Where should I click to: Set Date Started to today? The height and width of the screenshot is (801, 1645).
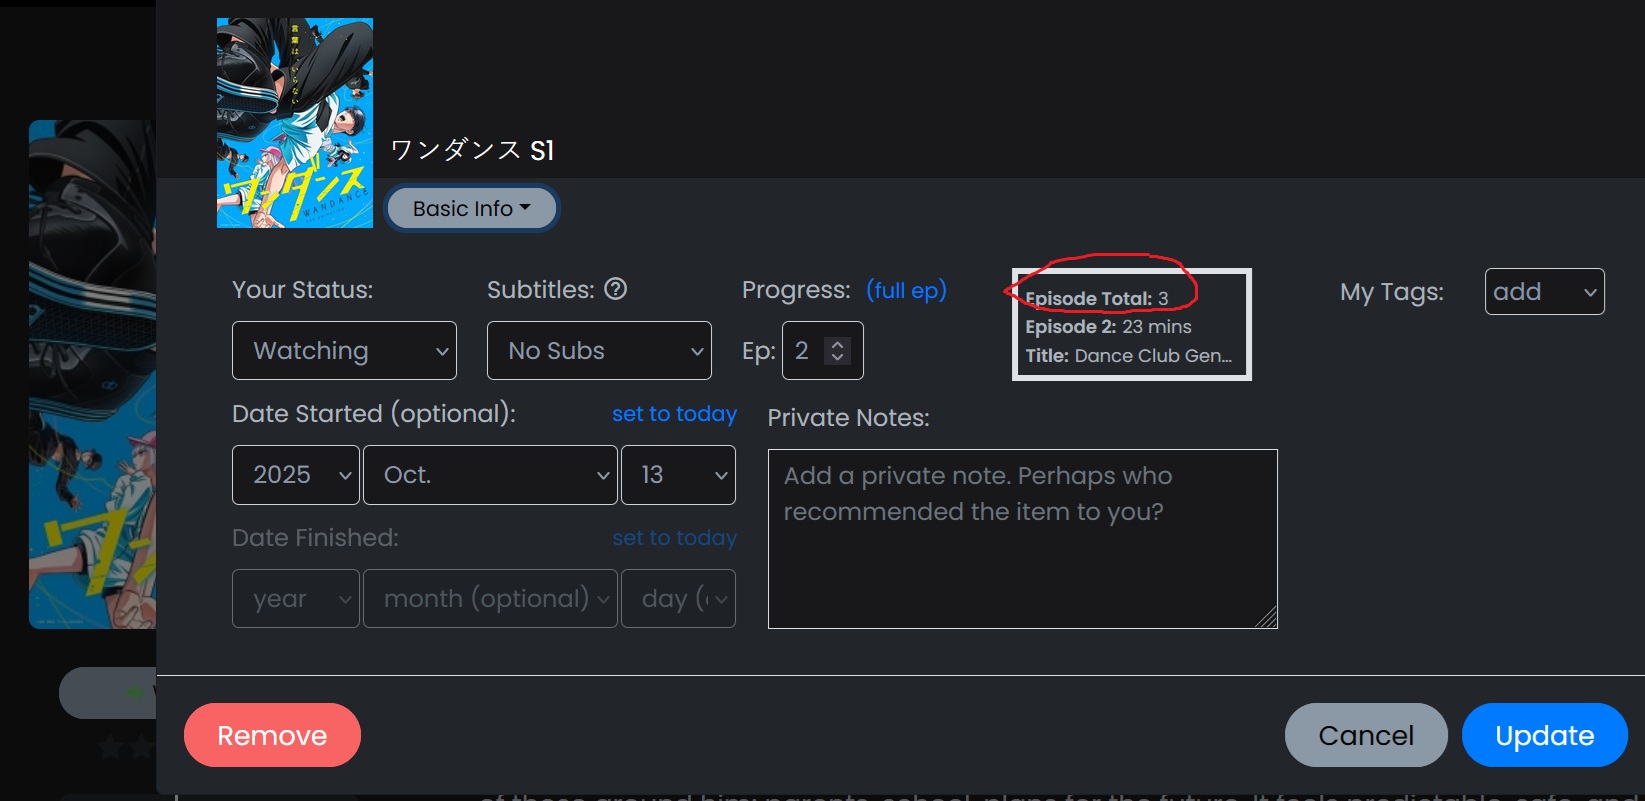click(x=674, y=414)
